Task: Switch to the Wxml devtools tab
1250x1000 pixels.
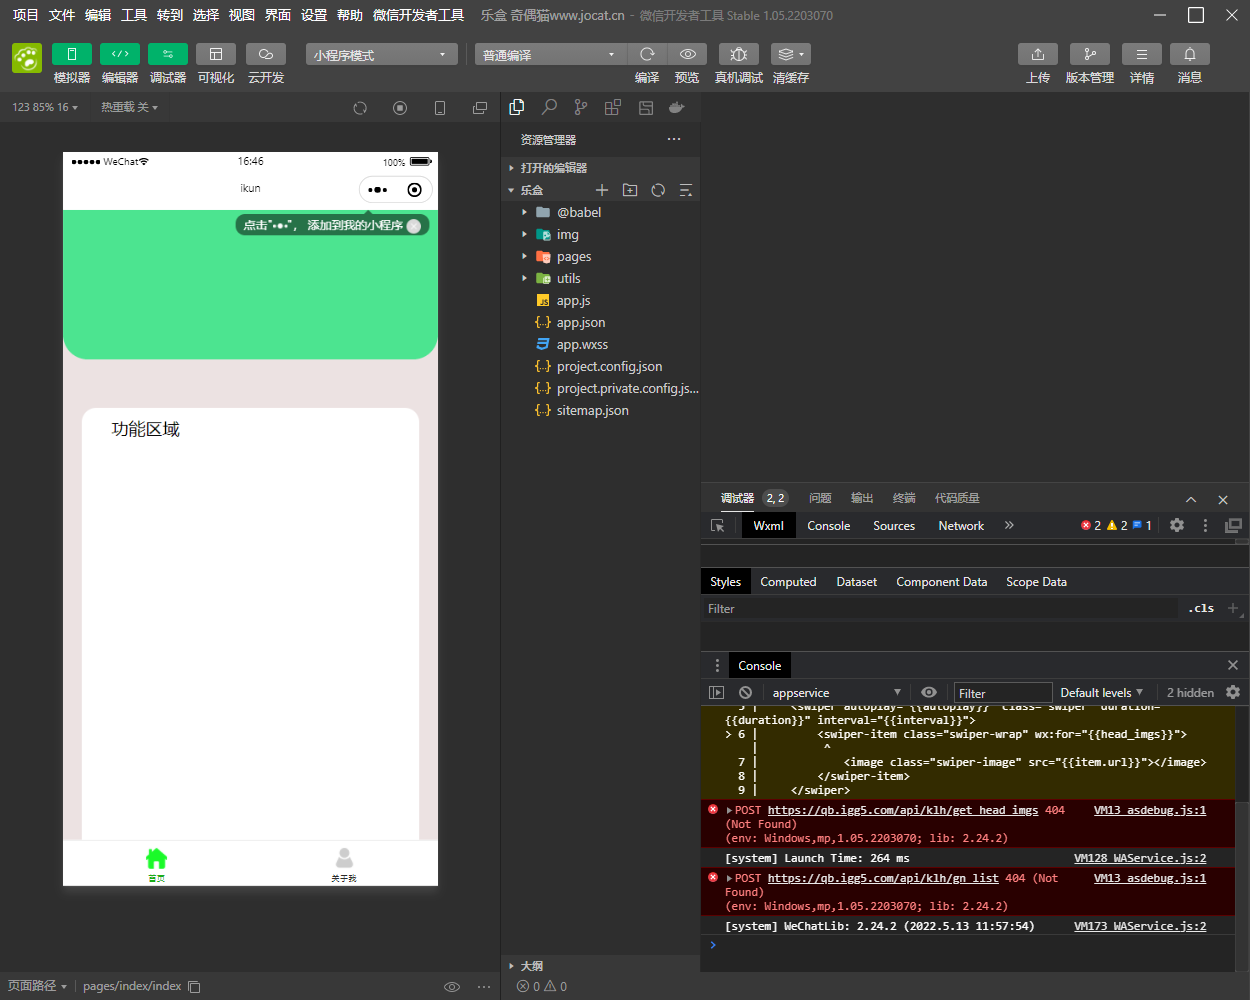Action: 768,525
